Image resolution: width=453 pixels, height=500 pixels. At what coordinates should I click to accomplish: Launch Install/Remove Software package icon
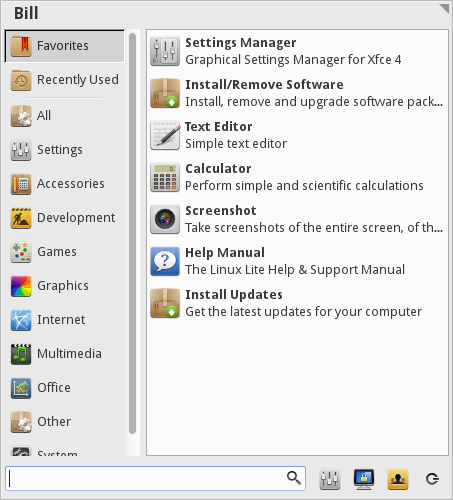click(165, 93)
